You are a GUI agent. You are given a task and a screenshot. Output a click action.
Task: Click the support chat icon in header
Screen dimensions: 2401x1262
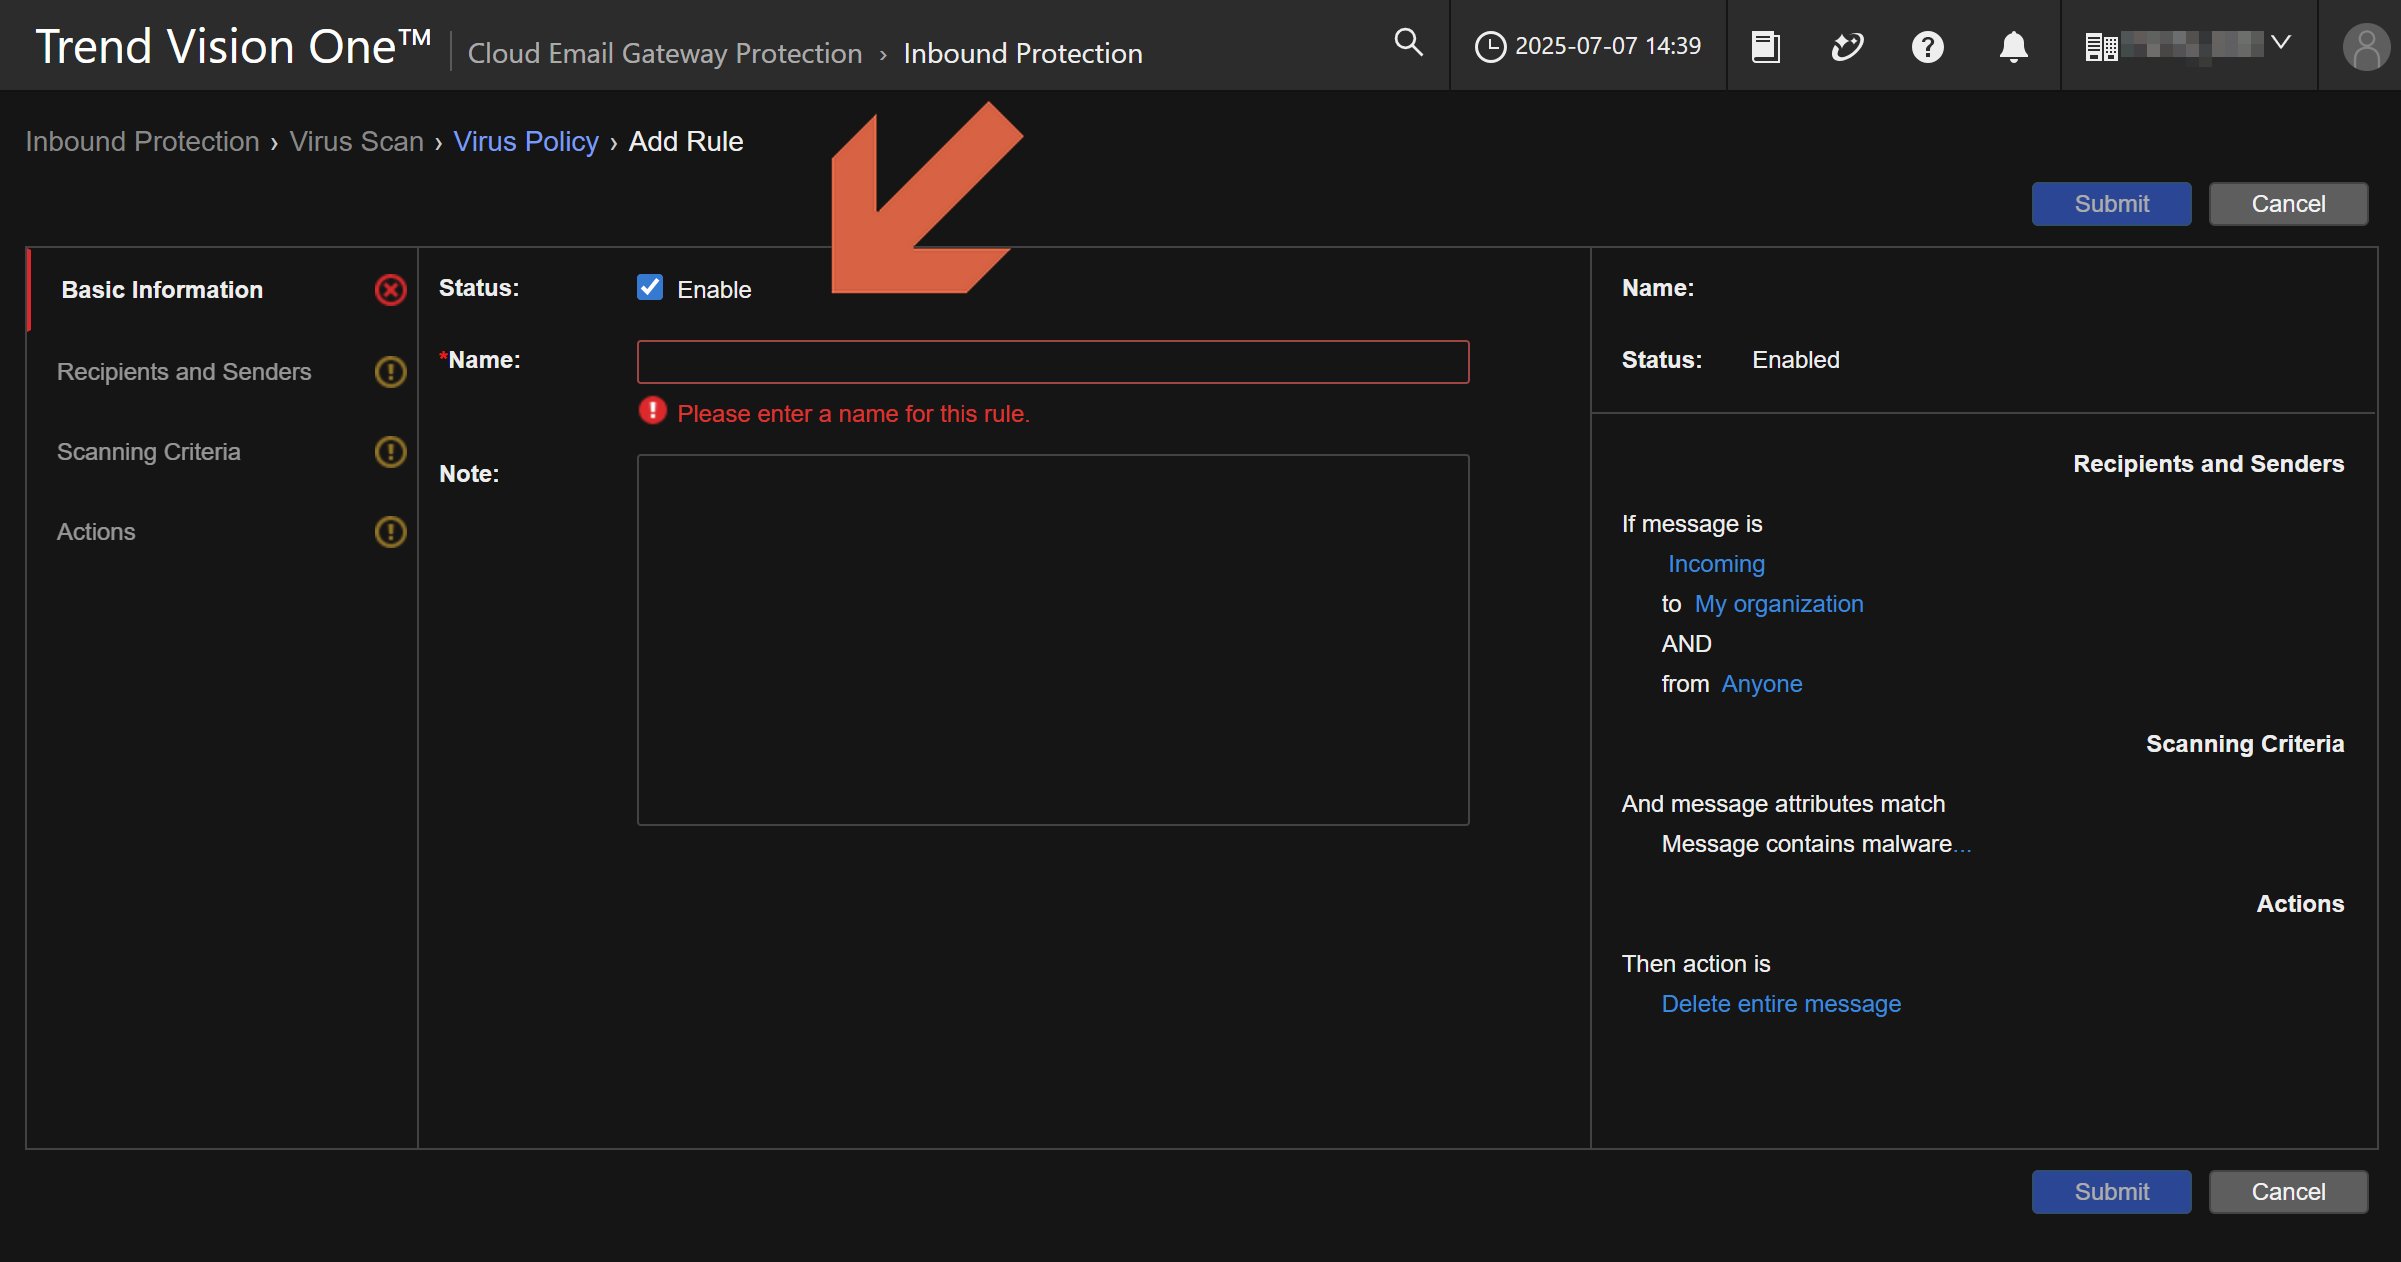click(1846, 47)
